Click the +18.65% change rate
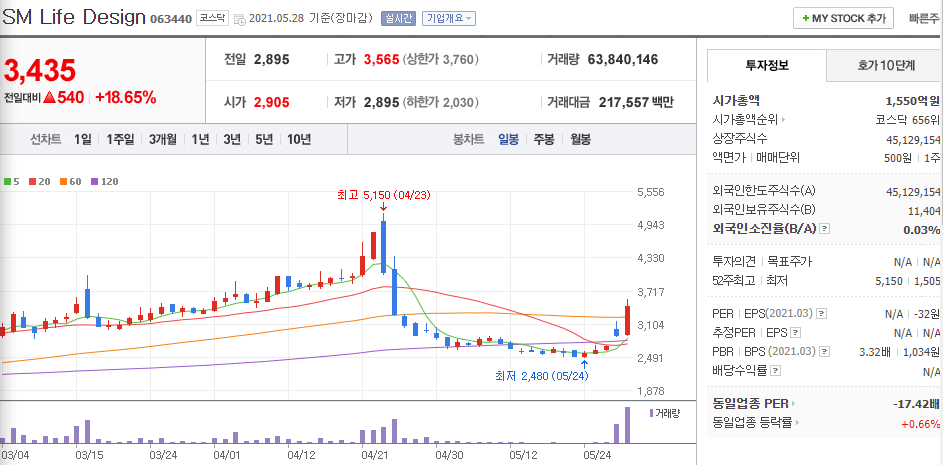The height and width of the screenshot is (465, 943). (126, 97)
